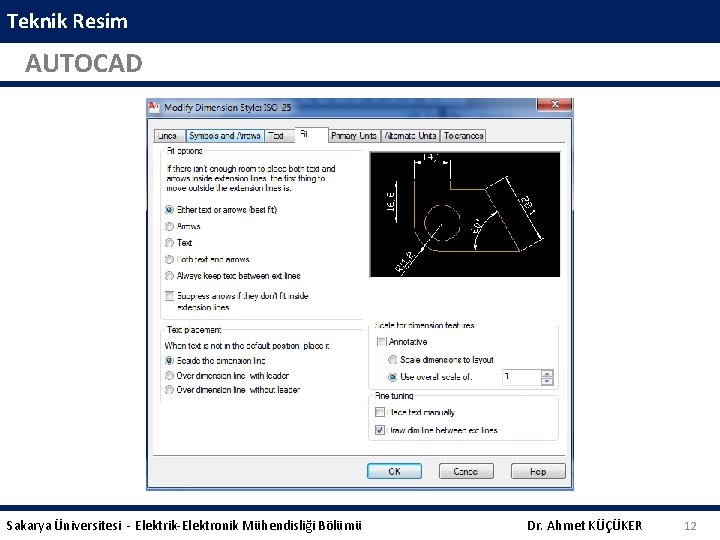Click the dimension preview image
This screenshot has width=720, height=540.
point(465,214)
